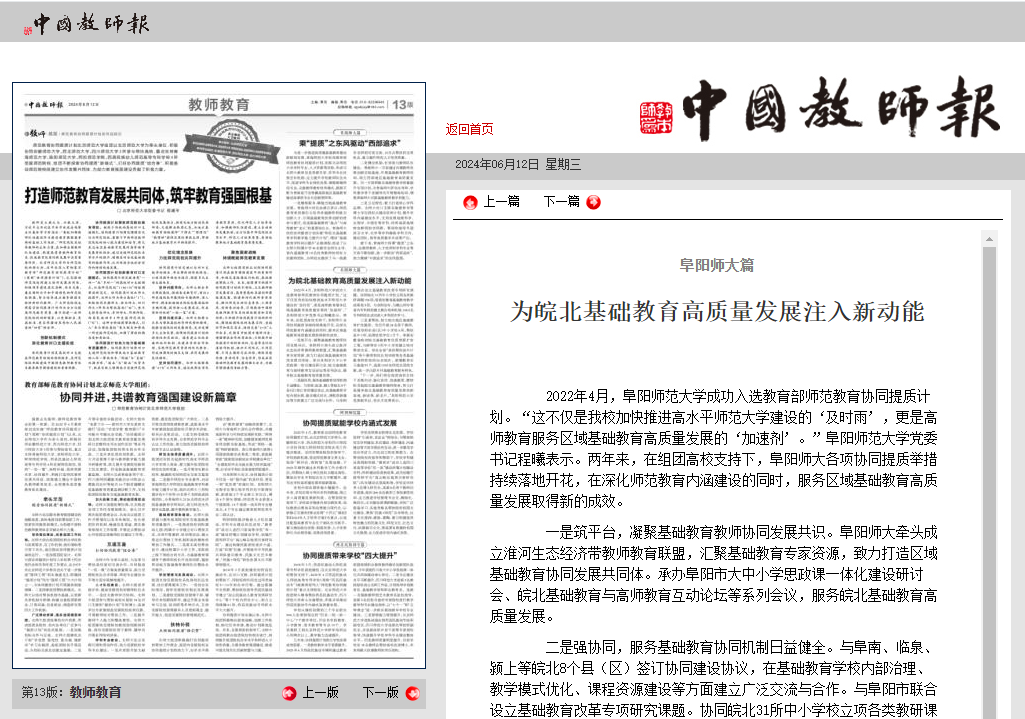
Task: Click the small 中国教师报 logo at top left
Action: pos(79,24)
